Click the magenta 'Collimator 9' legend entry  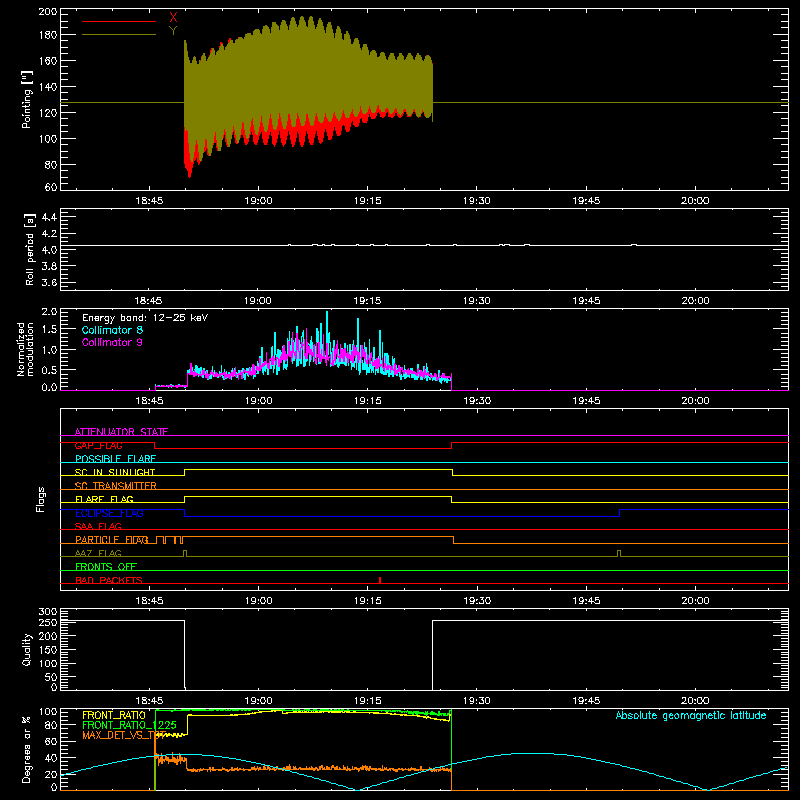point(112,342)
